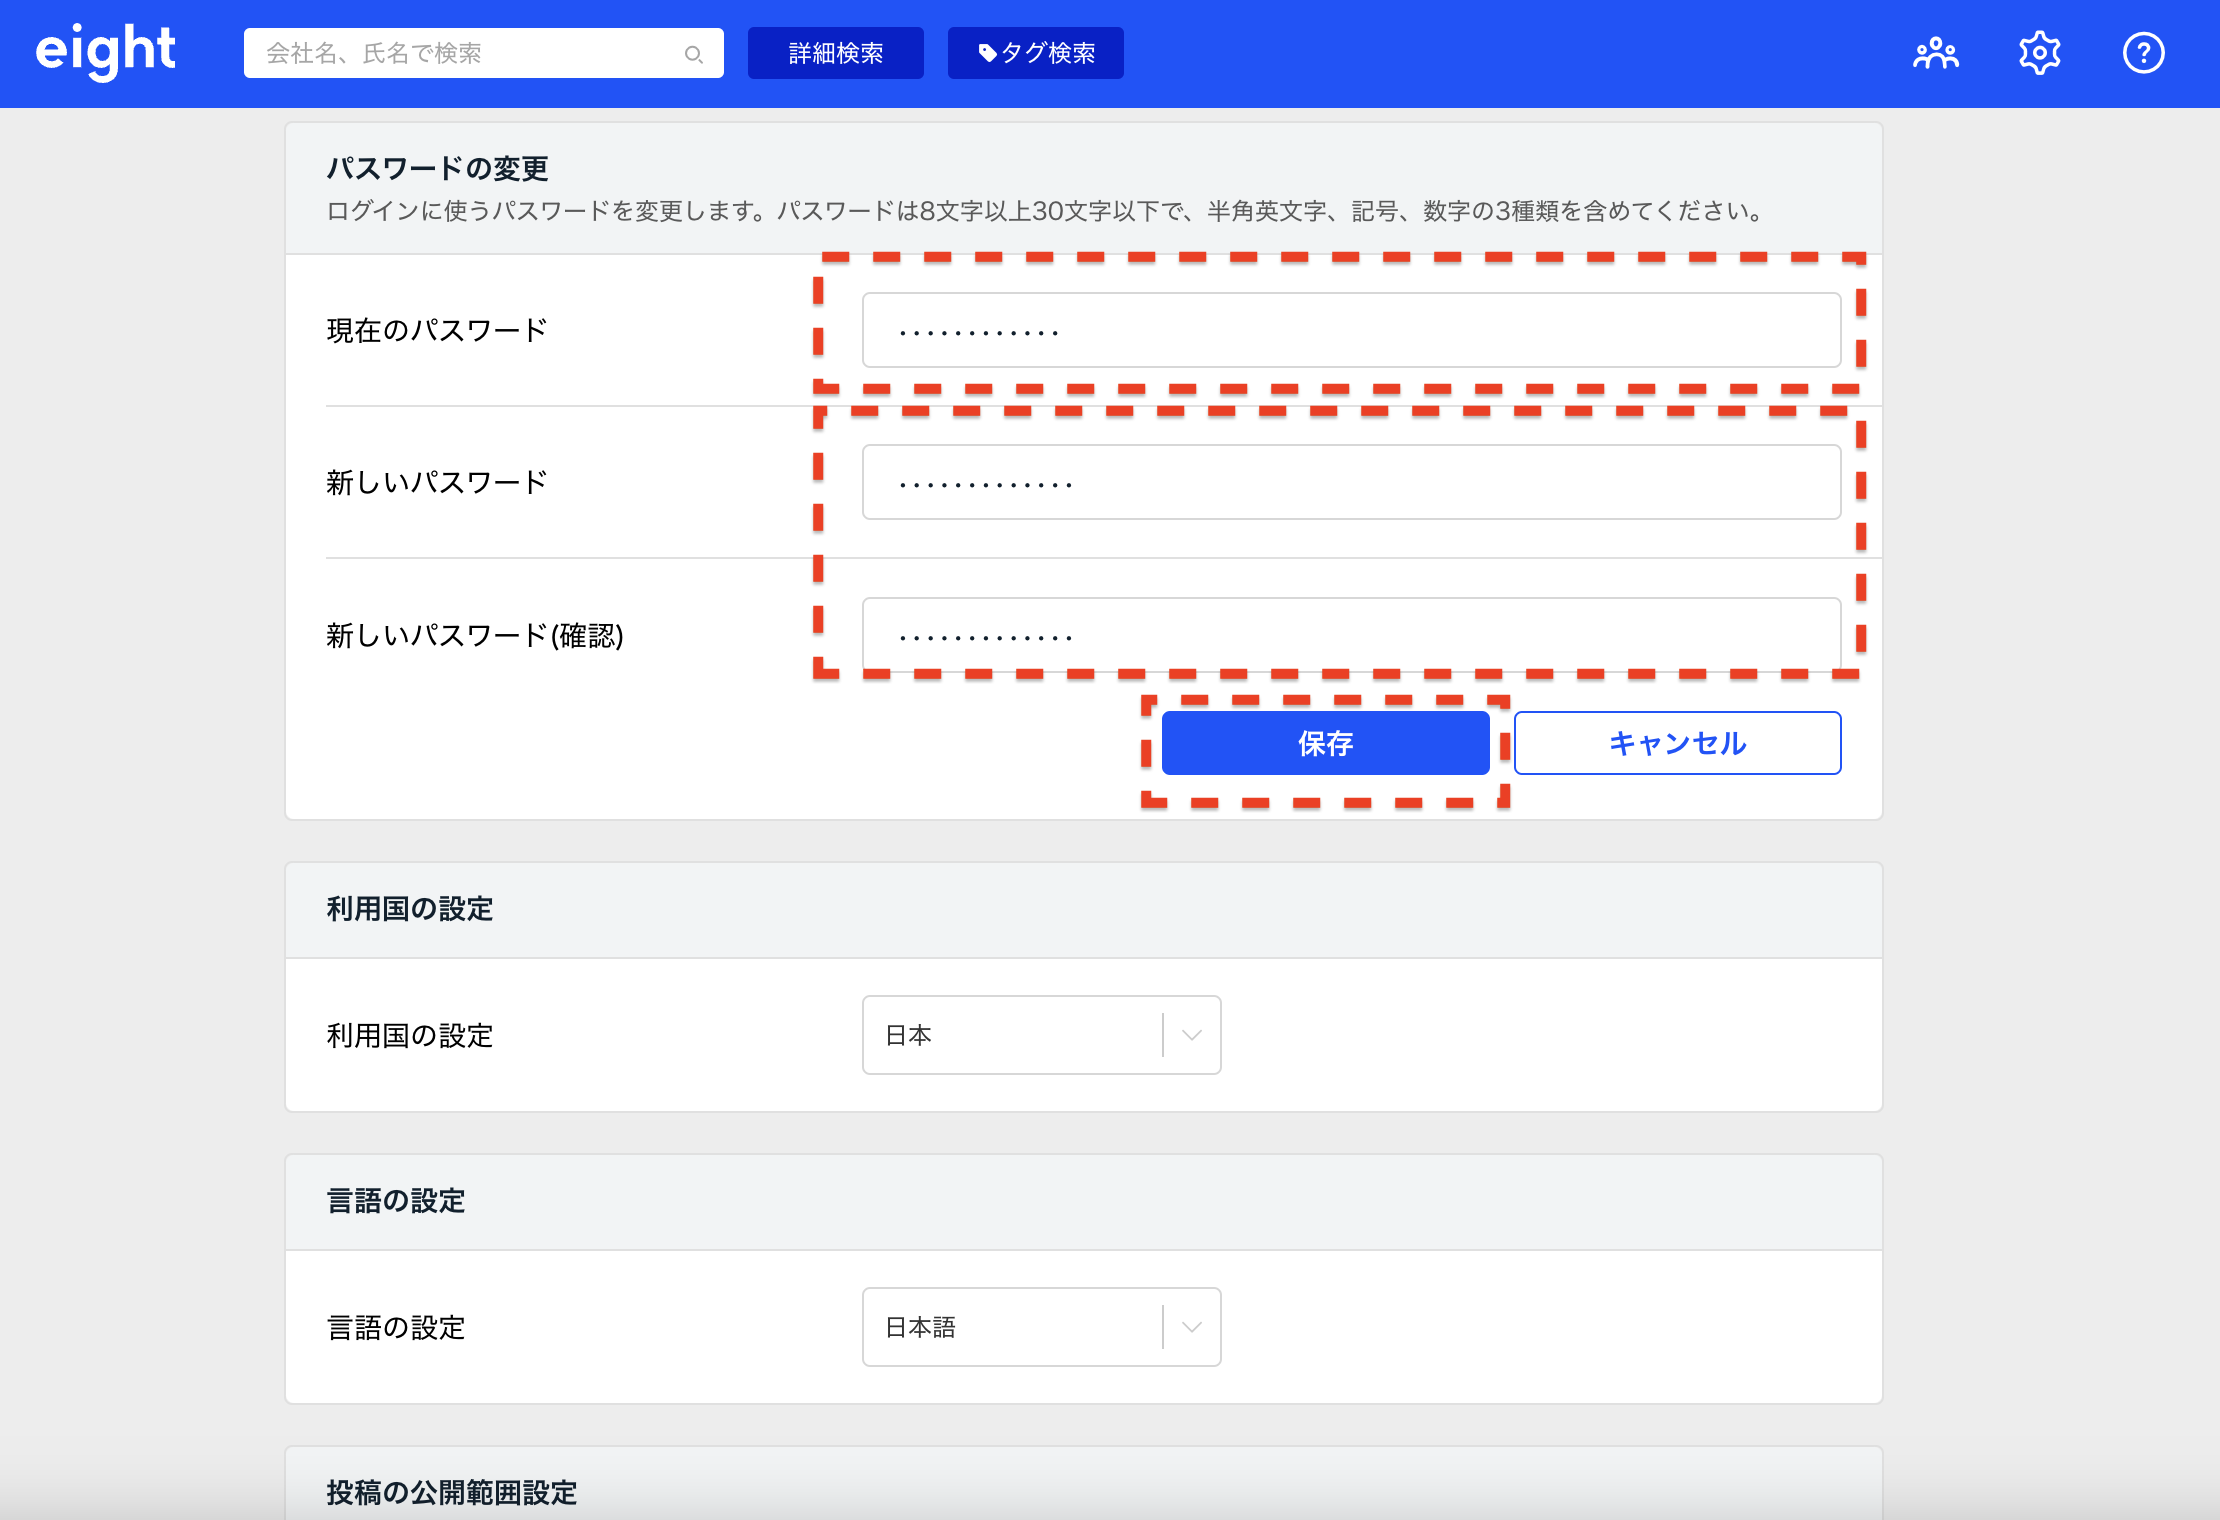2220x1520 pixels.
Task: Click the パスワードの変更 section heading
Action: pos(437,168)
